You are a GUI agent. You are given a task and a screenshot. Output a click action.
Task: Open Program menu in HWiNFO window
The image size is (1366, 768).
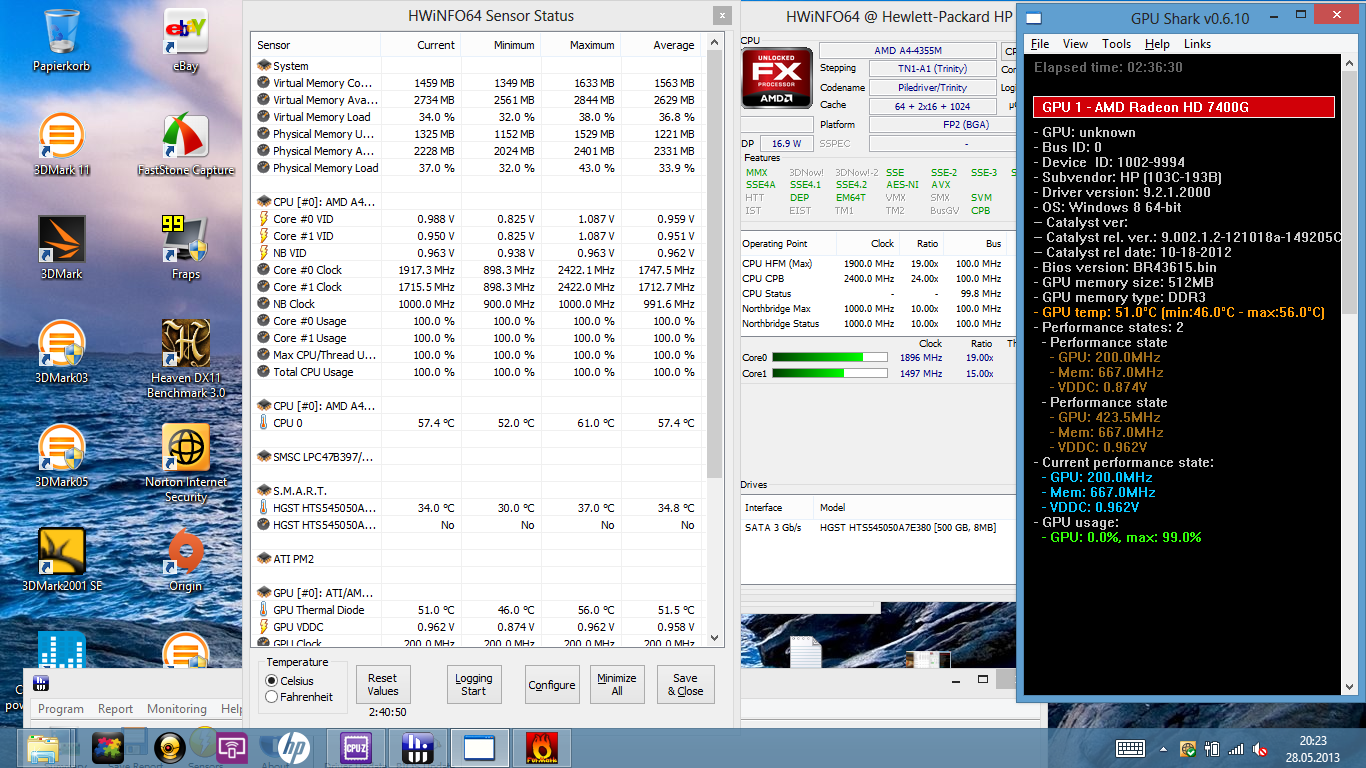61,709
